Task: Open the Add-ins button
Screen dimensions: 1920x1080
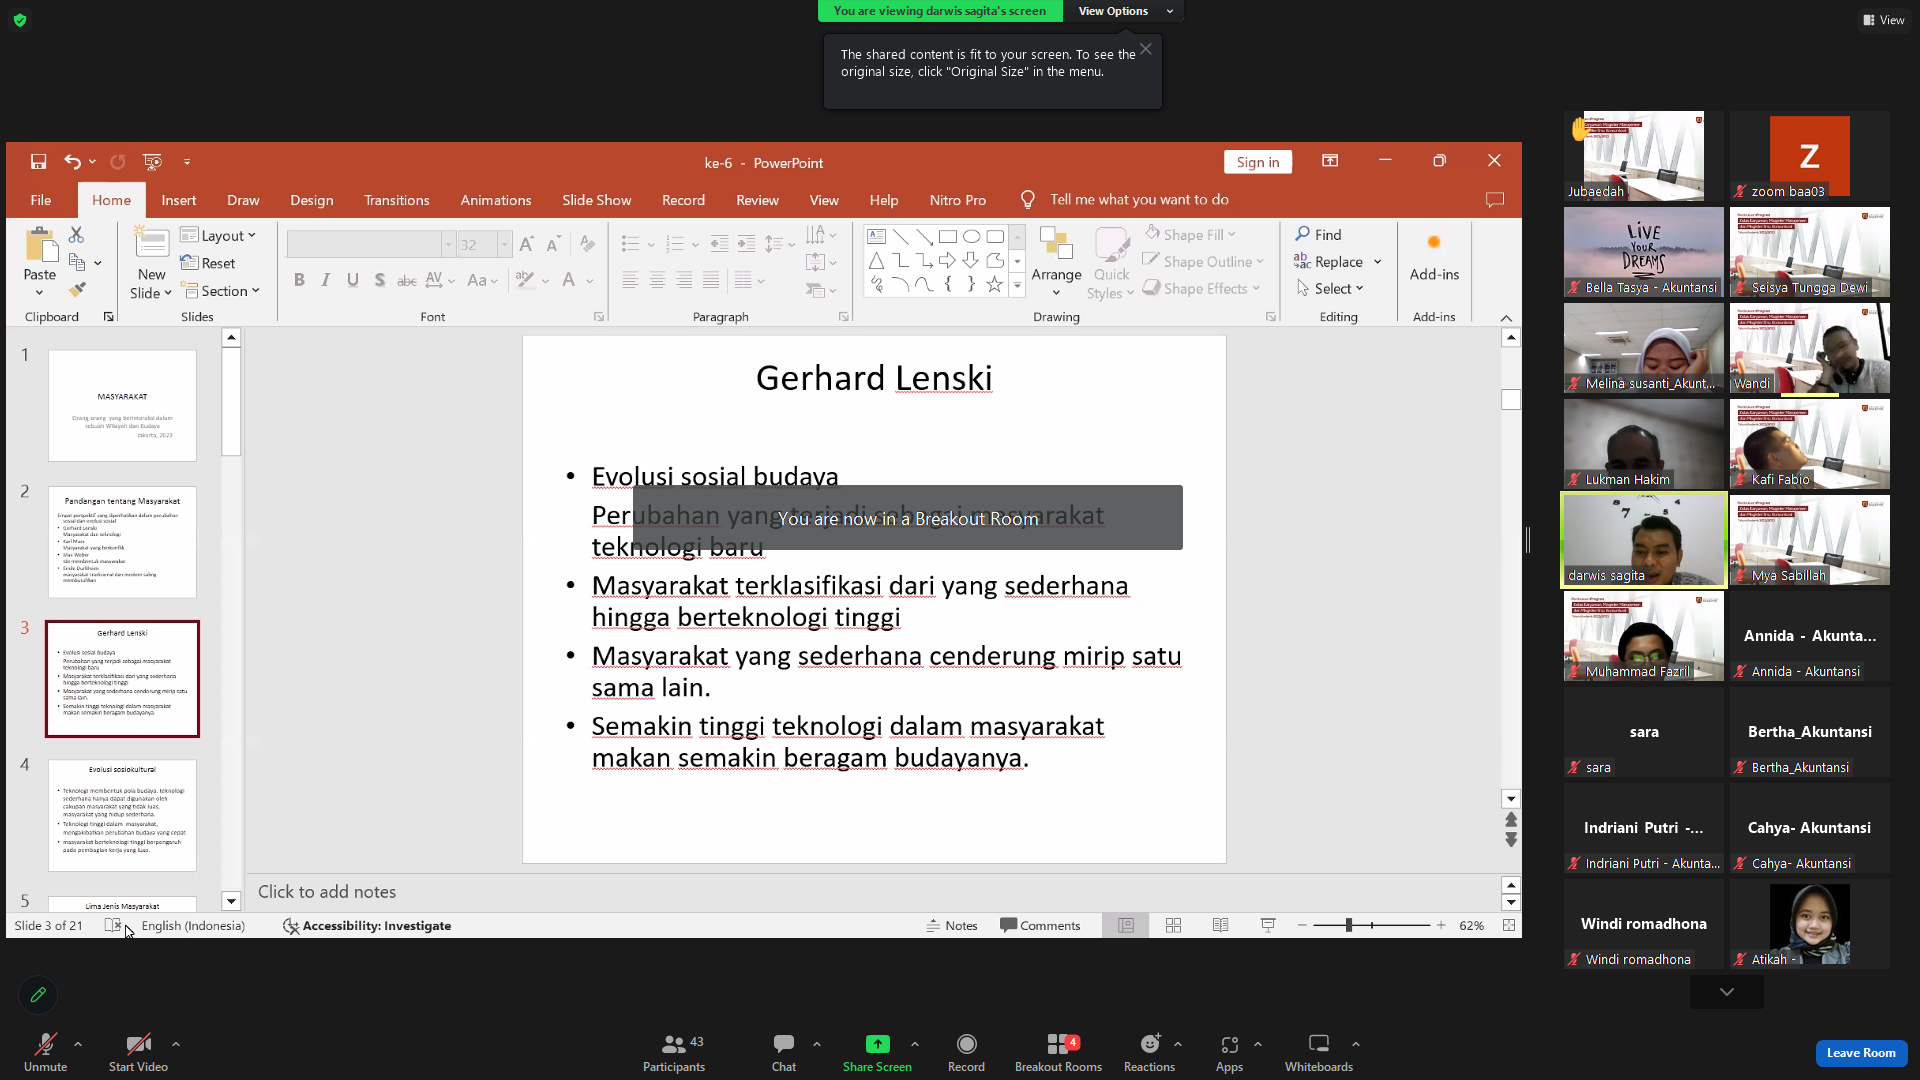Action: [x=1434, y=258]
